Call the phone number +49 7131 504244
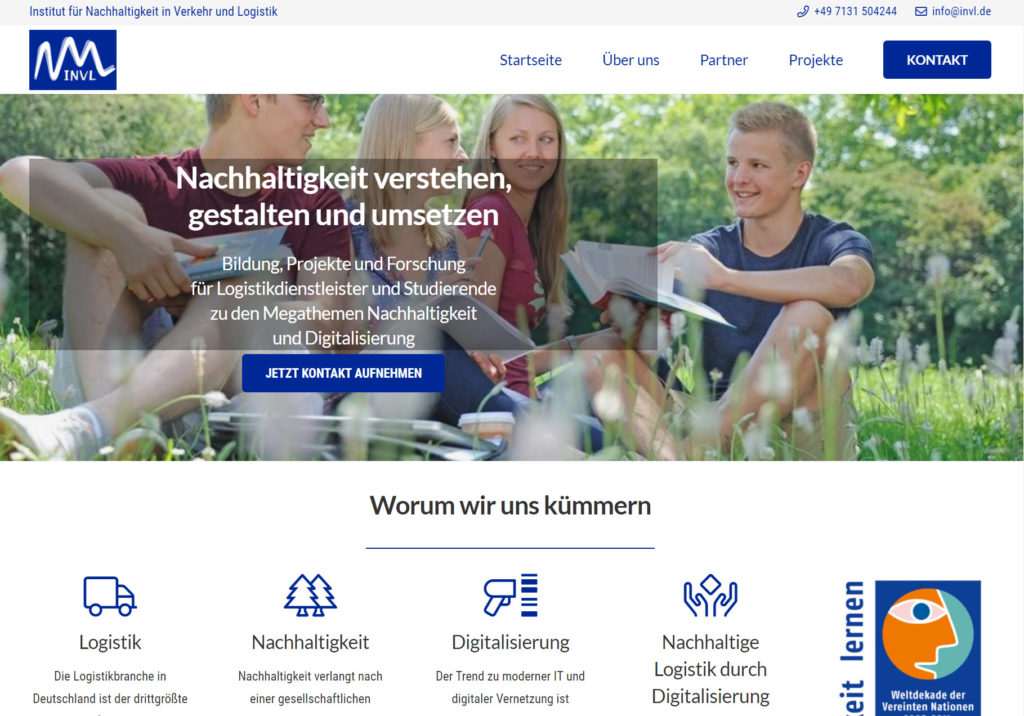1024x716 pixels. pyautogui.click(x=855, y=11)
